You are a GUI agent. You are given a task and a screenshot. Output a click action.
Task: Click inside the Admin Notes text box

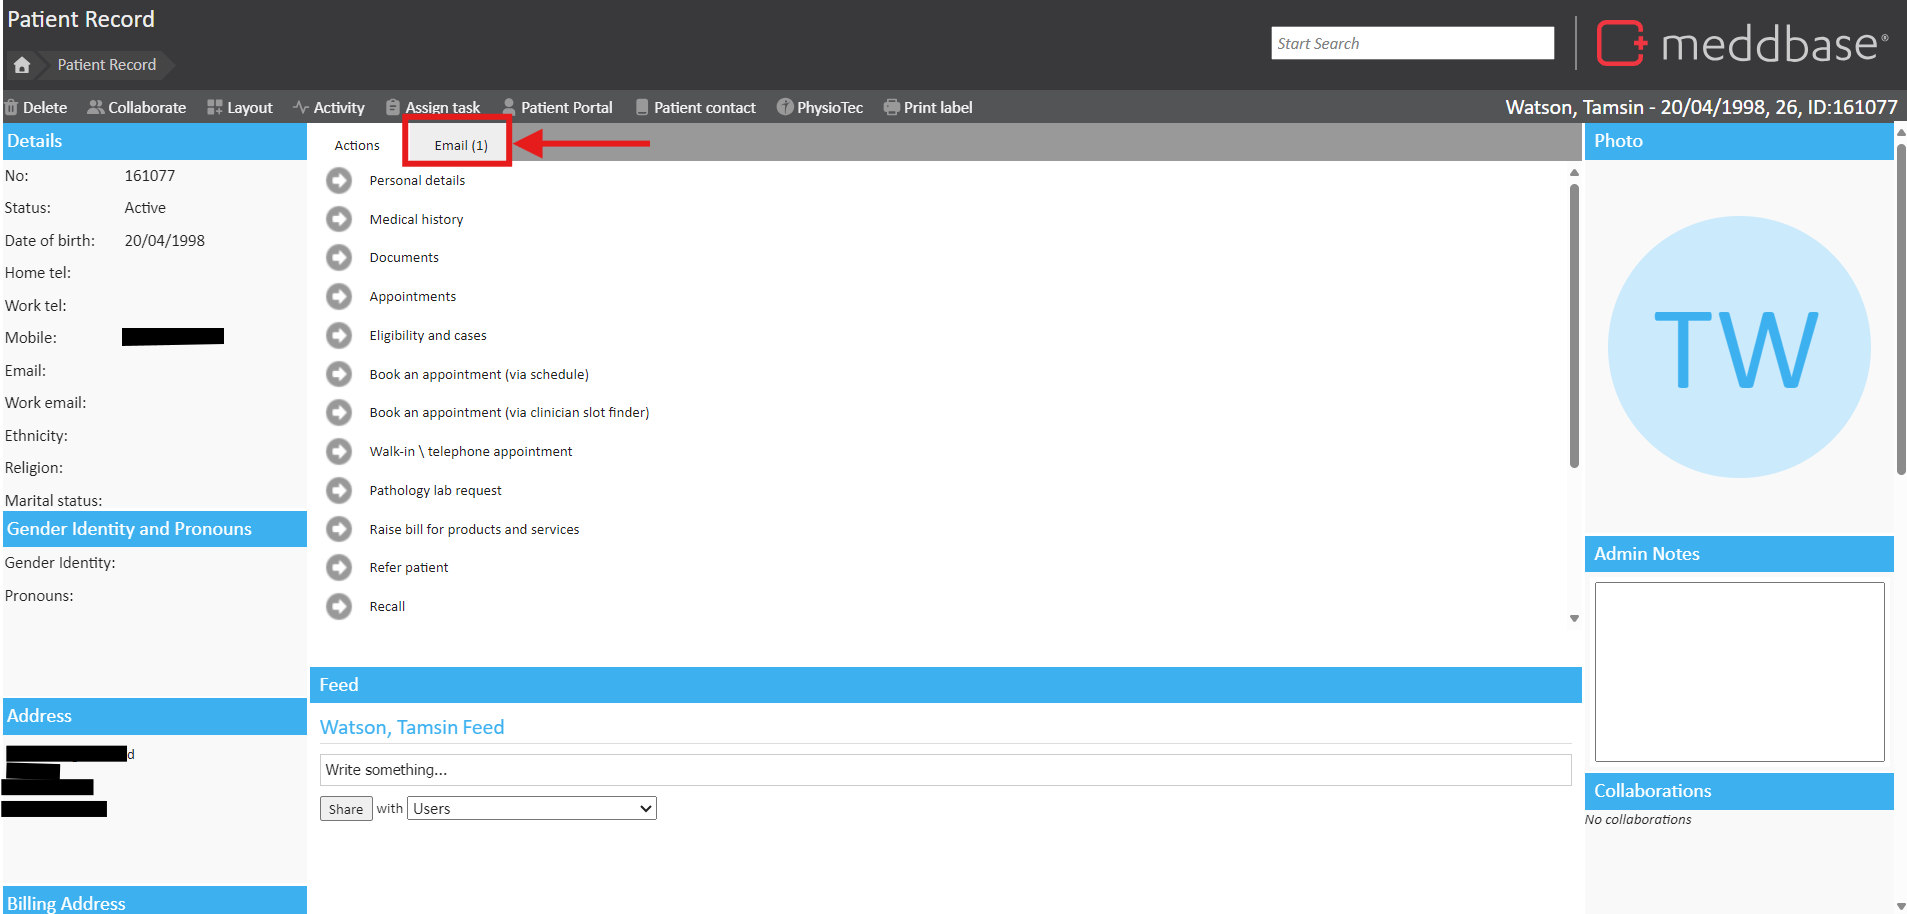click(x=1739, y=671)
